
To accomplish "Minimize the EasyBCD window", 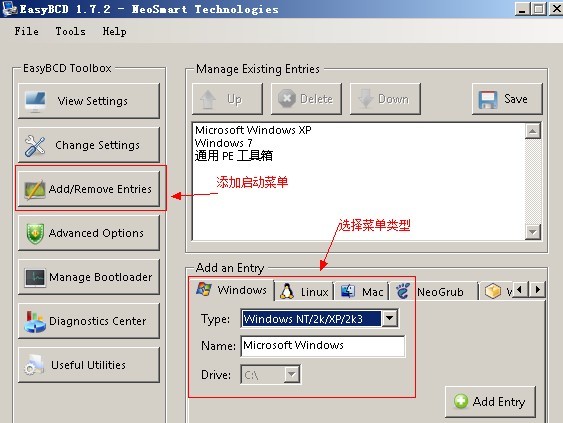I will [x=522, y=9].
